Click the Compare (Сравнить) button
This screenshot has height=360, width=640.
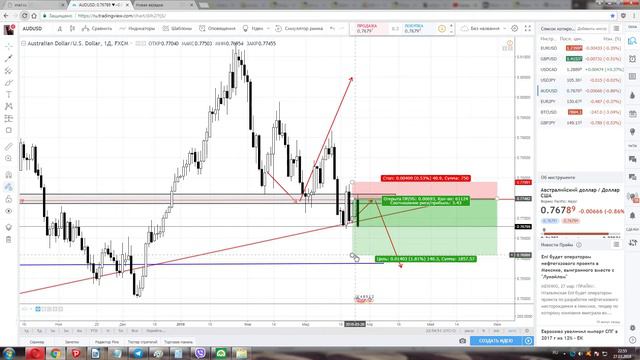(x=97, y=29)
